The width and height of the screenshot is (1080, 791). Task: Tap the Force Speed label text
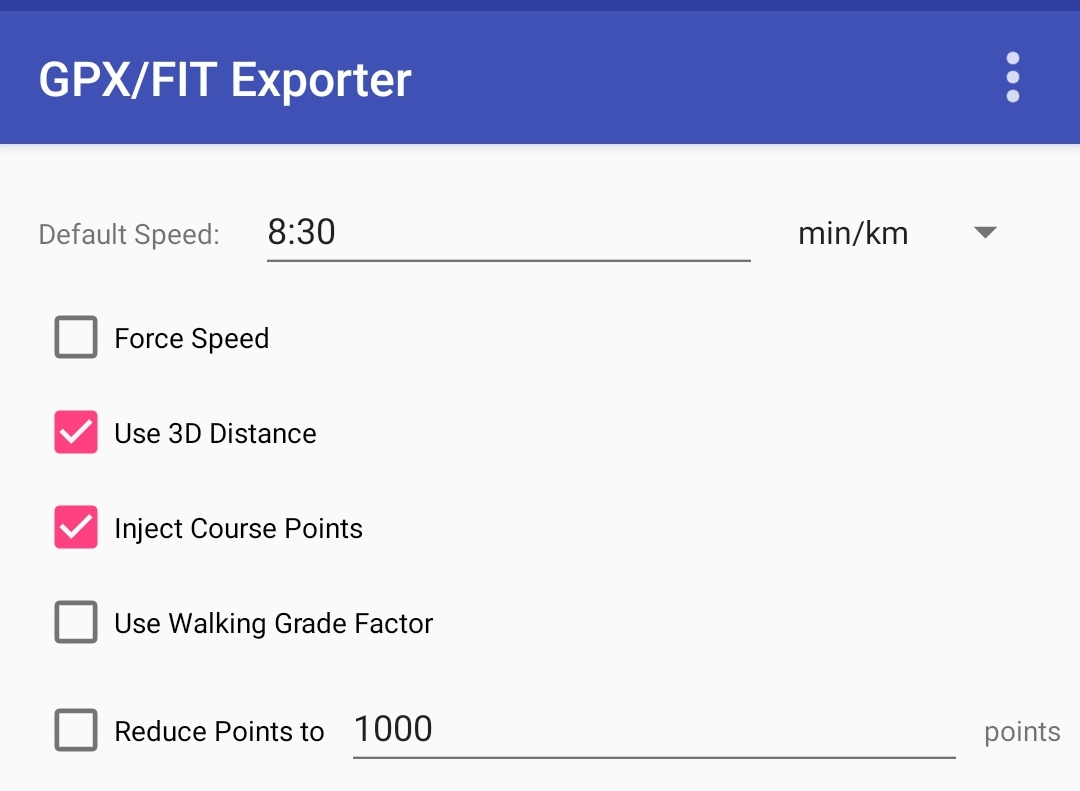click(x=192, y=339)
